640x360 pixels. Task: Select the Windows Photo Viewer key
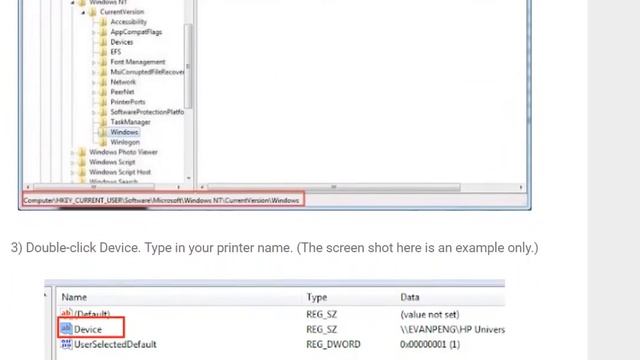[x=123, y=152]
